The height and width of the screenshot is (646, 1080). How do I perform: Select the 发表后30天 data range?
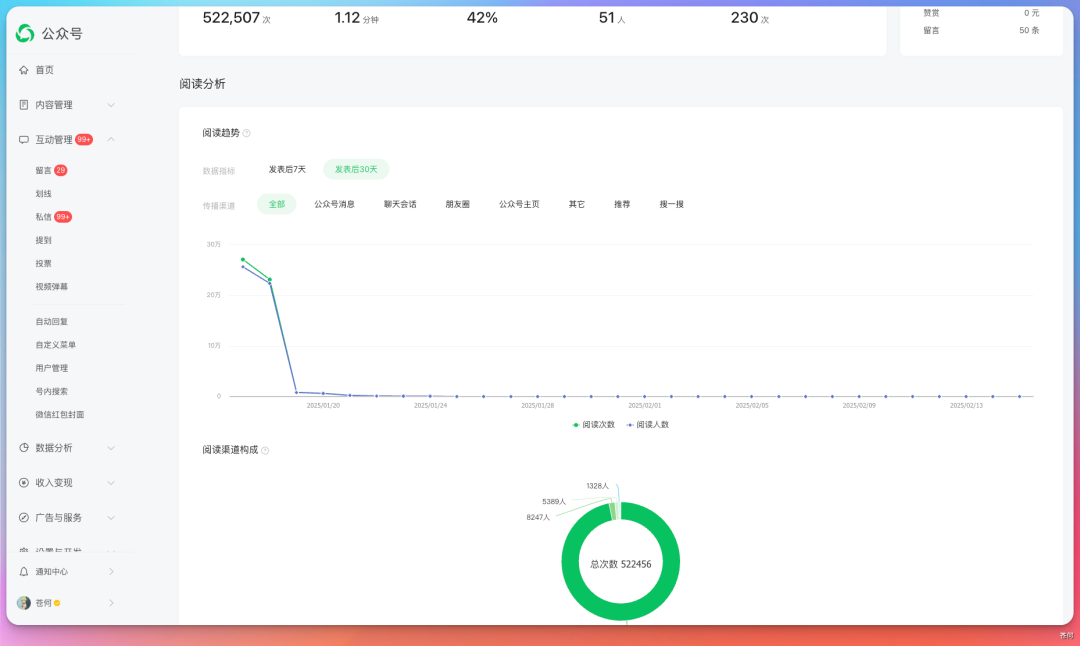coord(356,170)
